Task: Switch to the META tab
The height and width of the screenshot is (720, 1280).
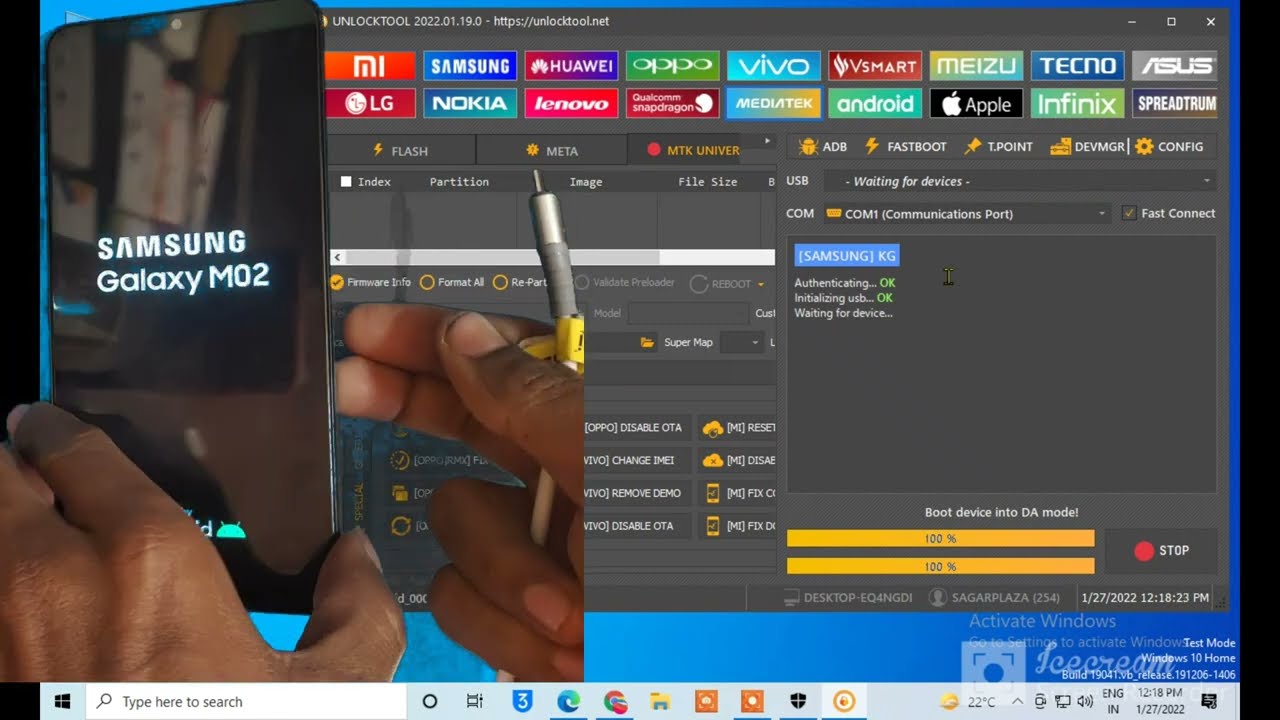Action: [552, 150]
